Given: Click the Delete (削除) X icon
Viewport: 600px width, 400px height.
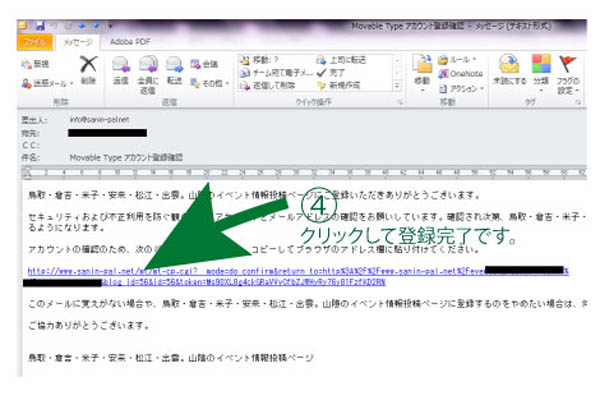Looking at the screenshot, I should tap(87, 70).
